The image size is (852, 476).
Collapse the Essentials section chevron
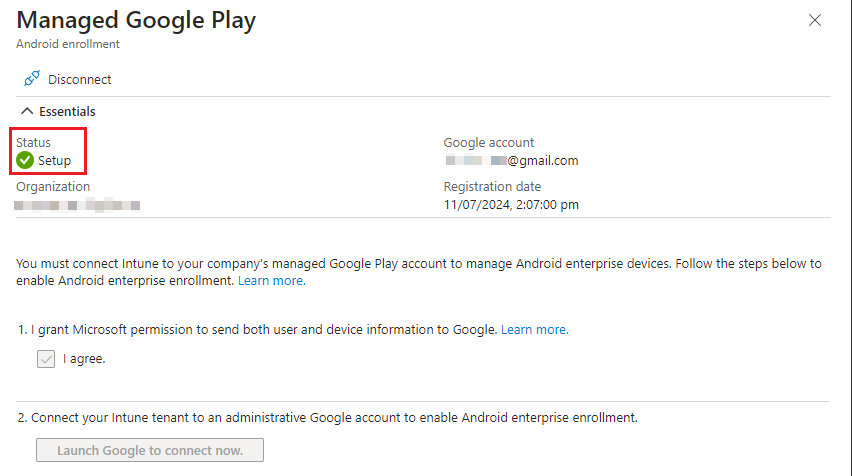click(x=26, y=112)
